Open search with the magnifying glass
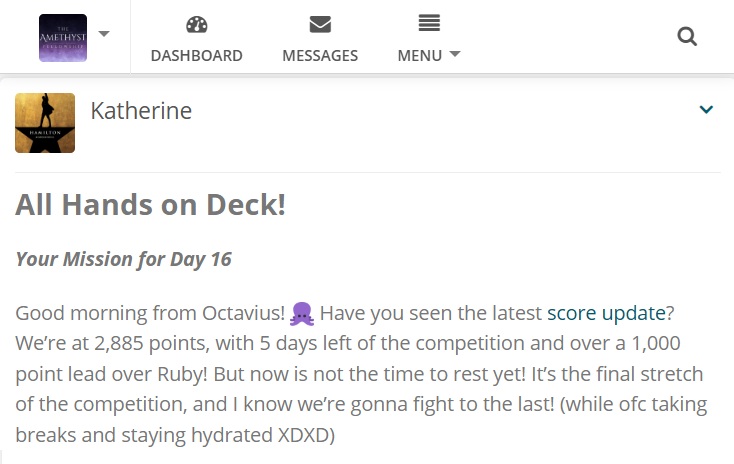This screenshot has width=734, height=464. [x=687, y=37]
